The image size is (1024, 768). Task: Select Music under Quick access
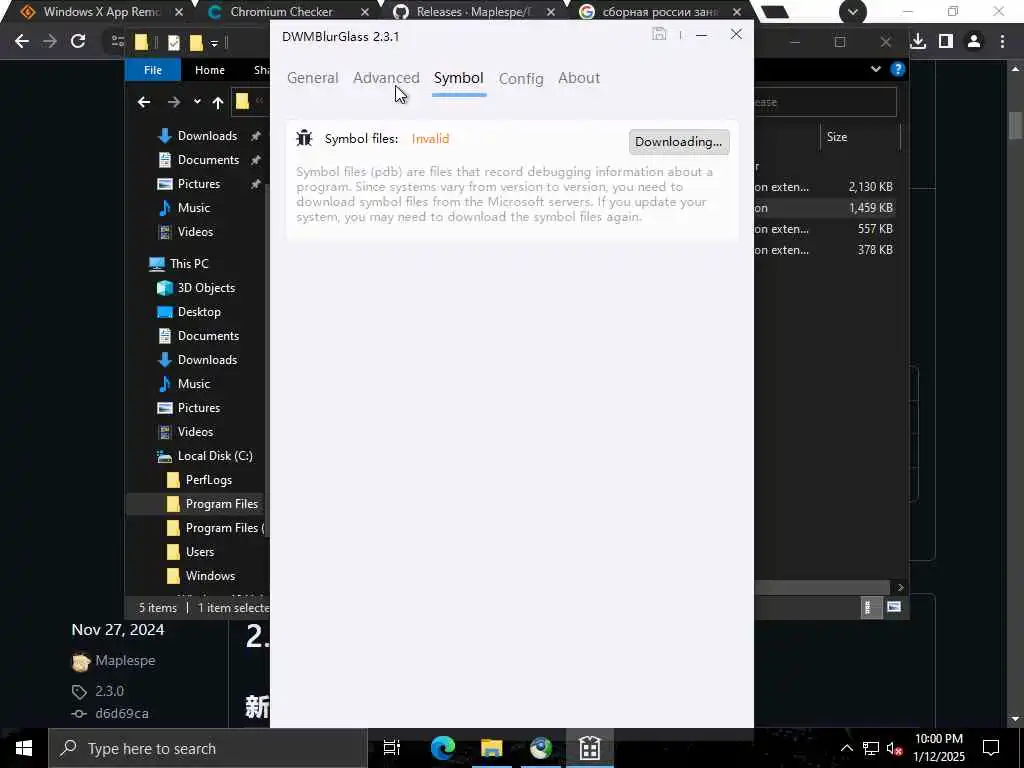(x=193, y=208)
